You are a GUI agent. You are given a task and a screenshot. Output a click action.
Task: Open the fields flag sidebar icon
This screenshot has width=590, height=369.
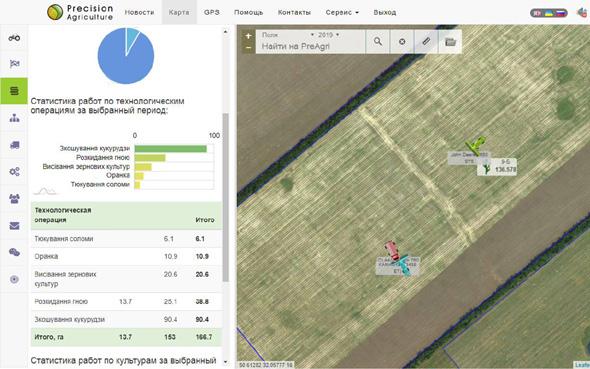(x=14, y=64)
